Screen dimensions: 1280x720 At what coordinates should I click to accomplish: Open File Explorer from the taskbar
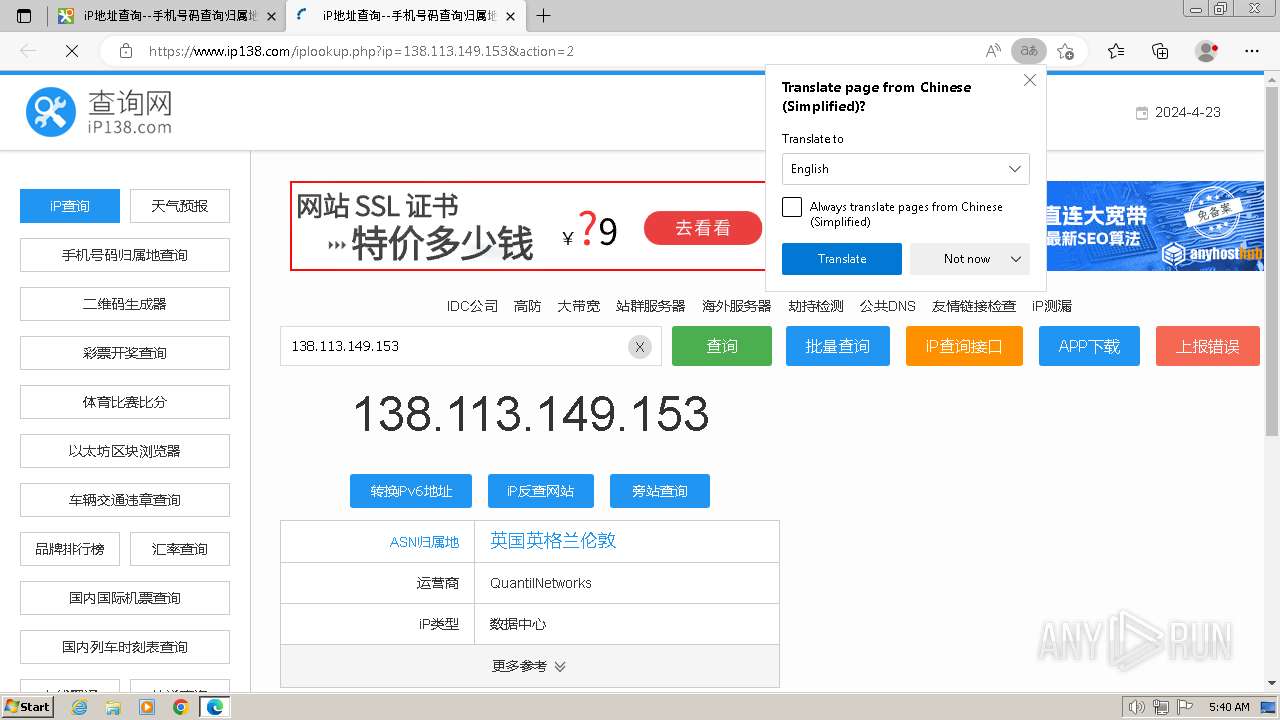pyautogui.click(x=113, y=707)
